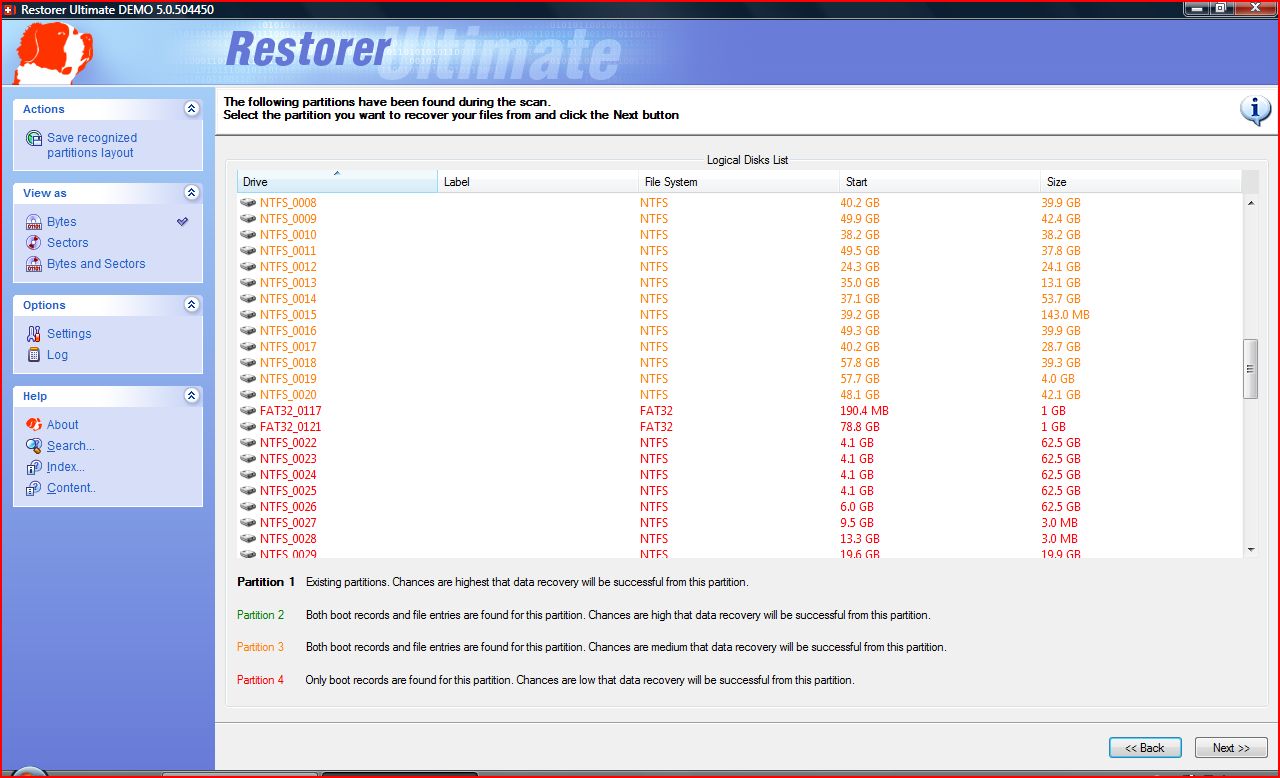
Task: Open the About link
Action: [62, 425]
